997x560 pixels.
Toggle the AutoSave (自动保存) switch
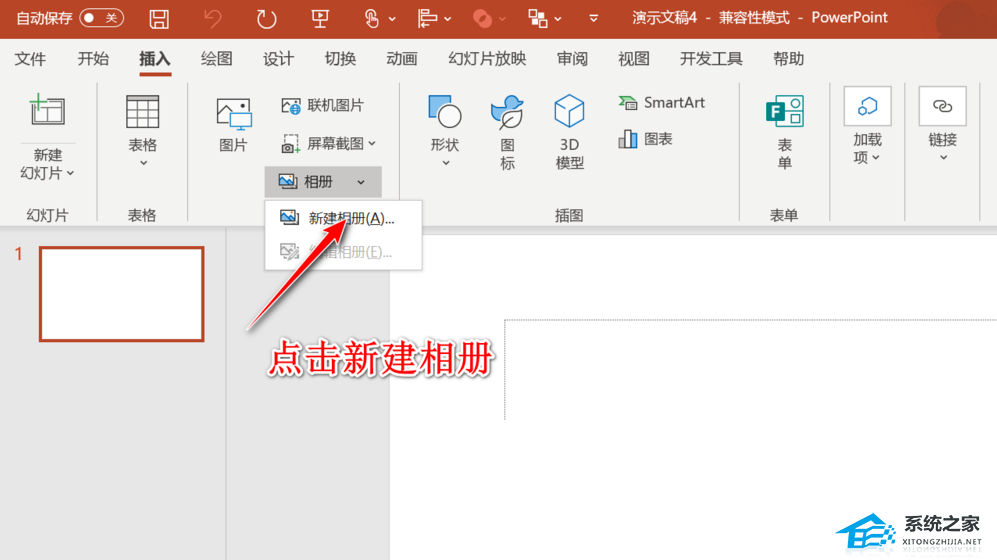102,18
